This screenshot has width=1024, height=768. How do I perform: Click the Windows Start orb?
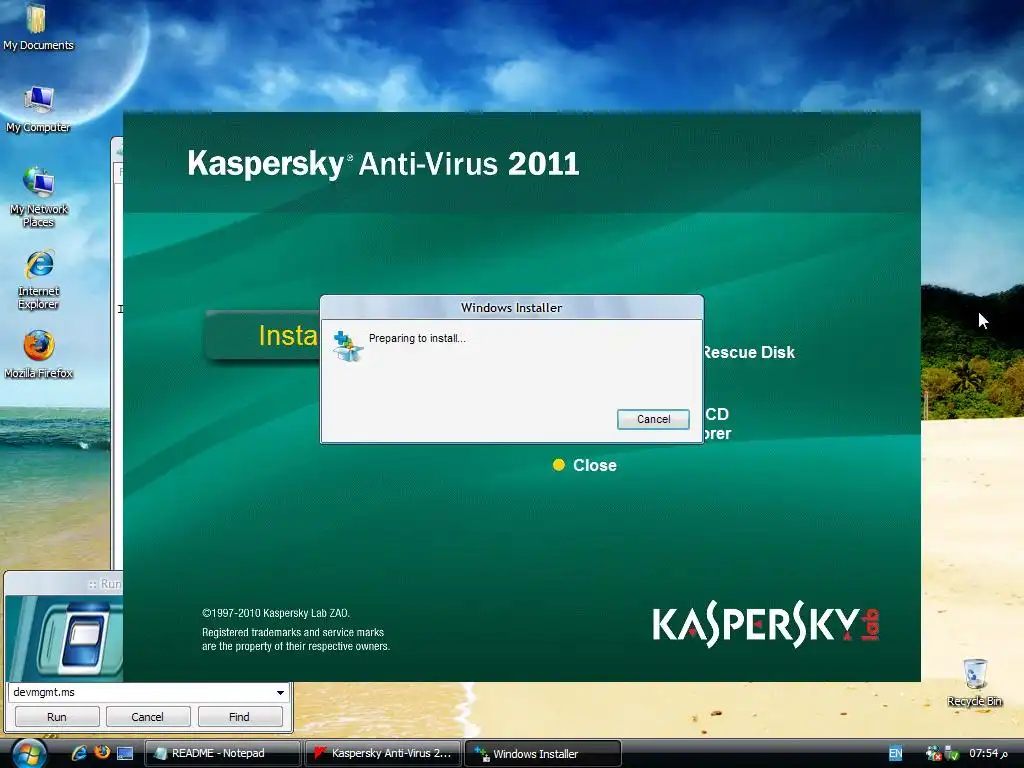pyautogui.click(x=29, y=754)
